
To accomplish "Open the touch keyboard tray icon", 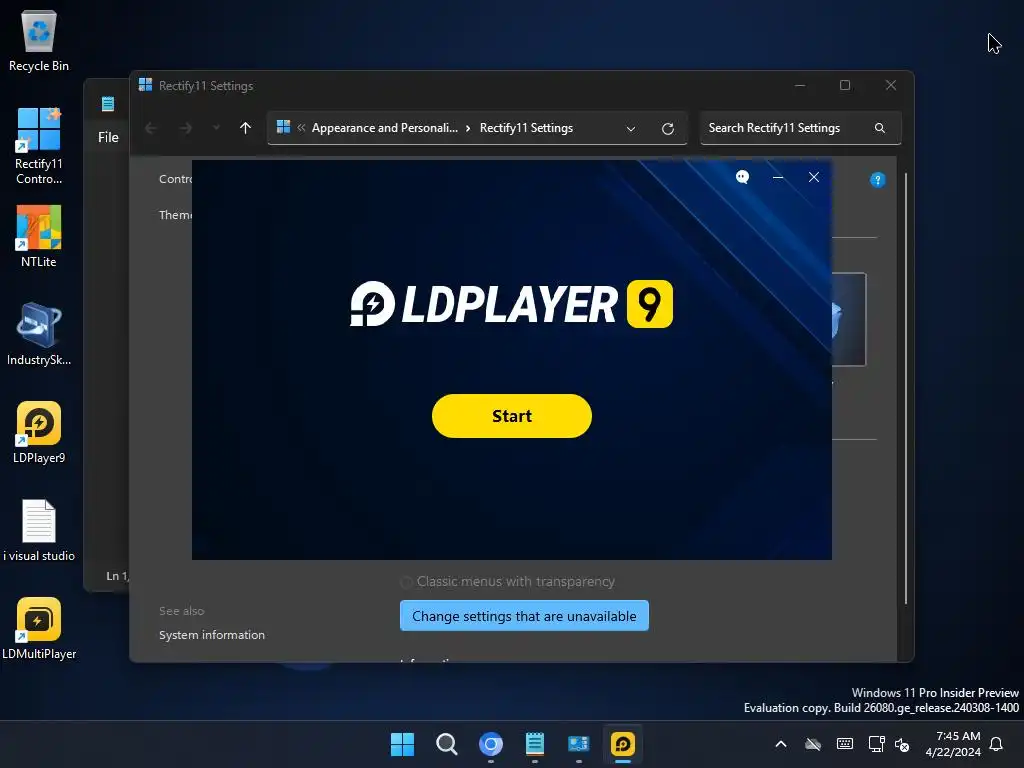I will (844, 744).
